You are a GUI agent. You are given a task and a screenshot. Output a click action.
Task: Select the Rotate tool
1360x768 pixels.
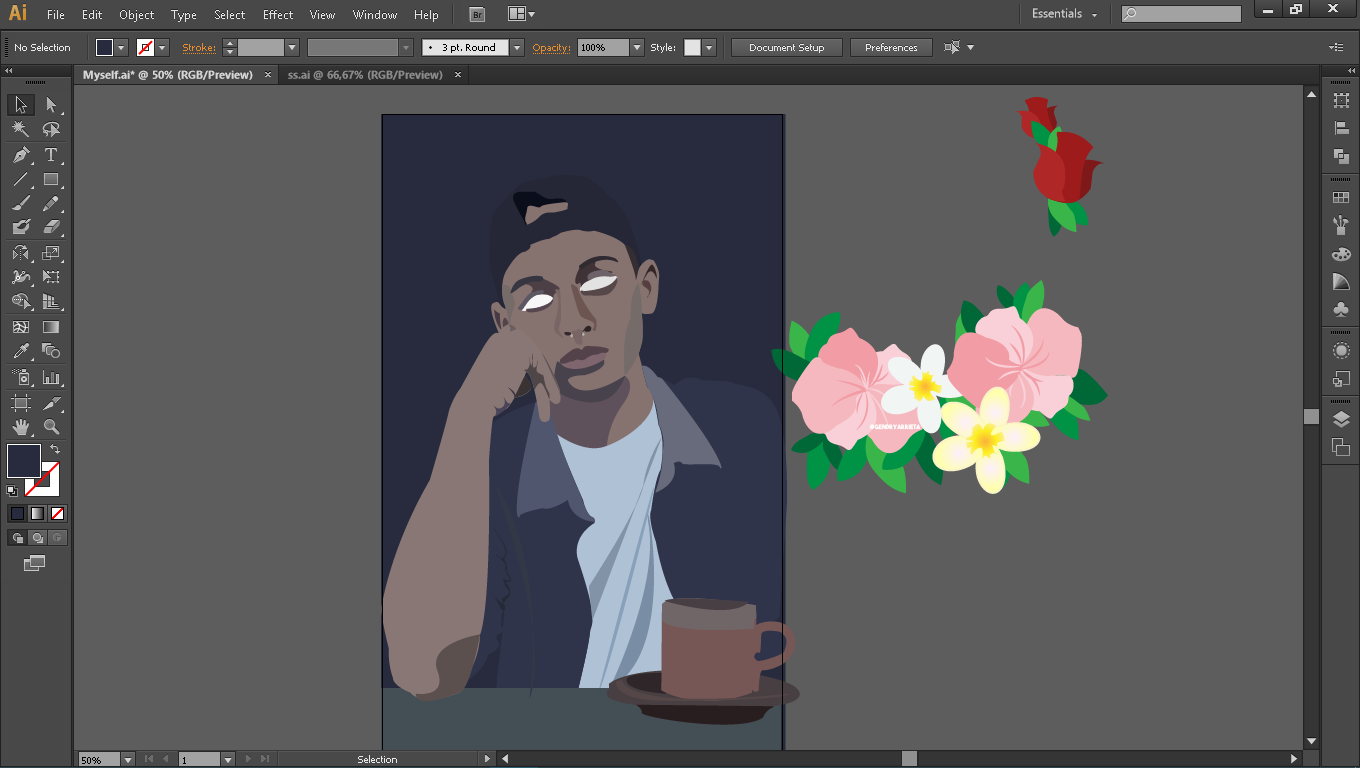pos(20,253)
